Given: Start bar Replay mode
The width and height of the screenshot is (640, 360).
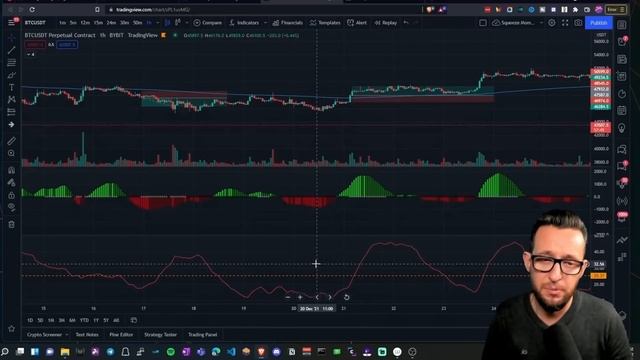Looking at the screenshot, I should point(386,23).
